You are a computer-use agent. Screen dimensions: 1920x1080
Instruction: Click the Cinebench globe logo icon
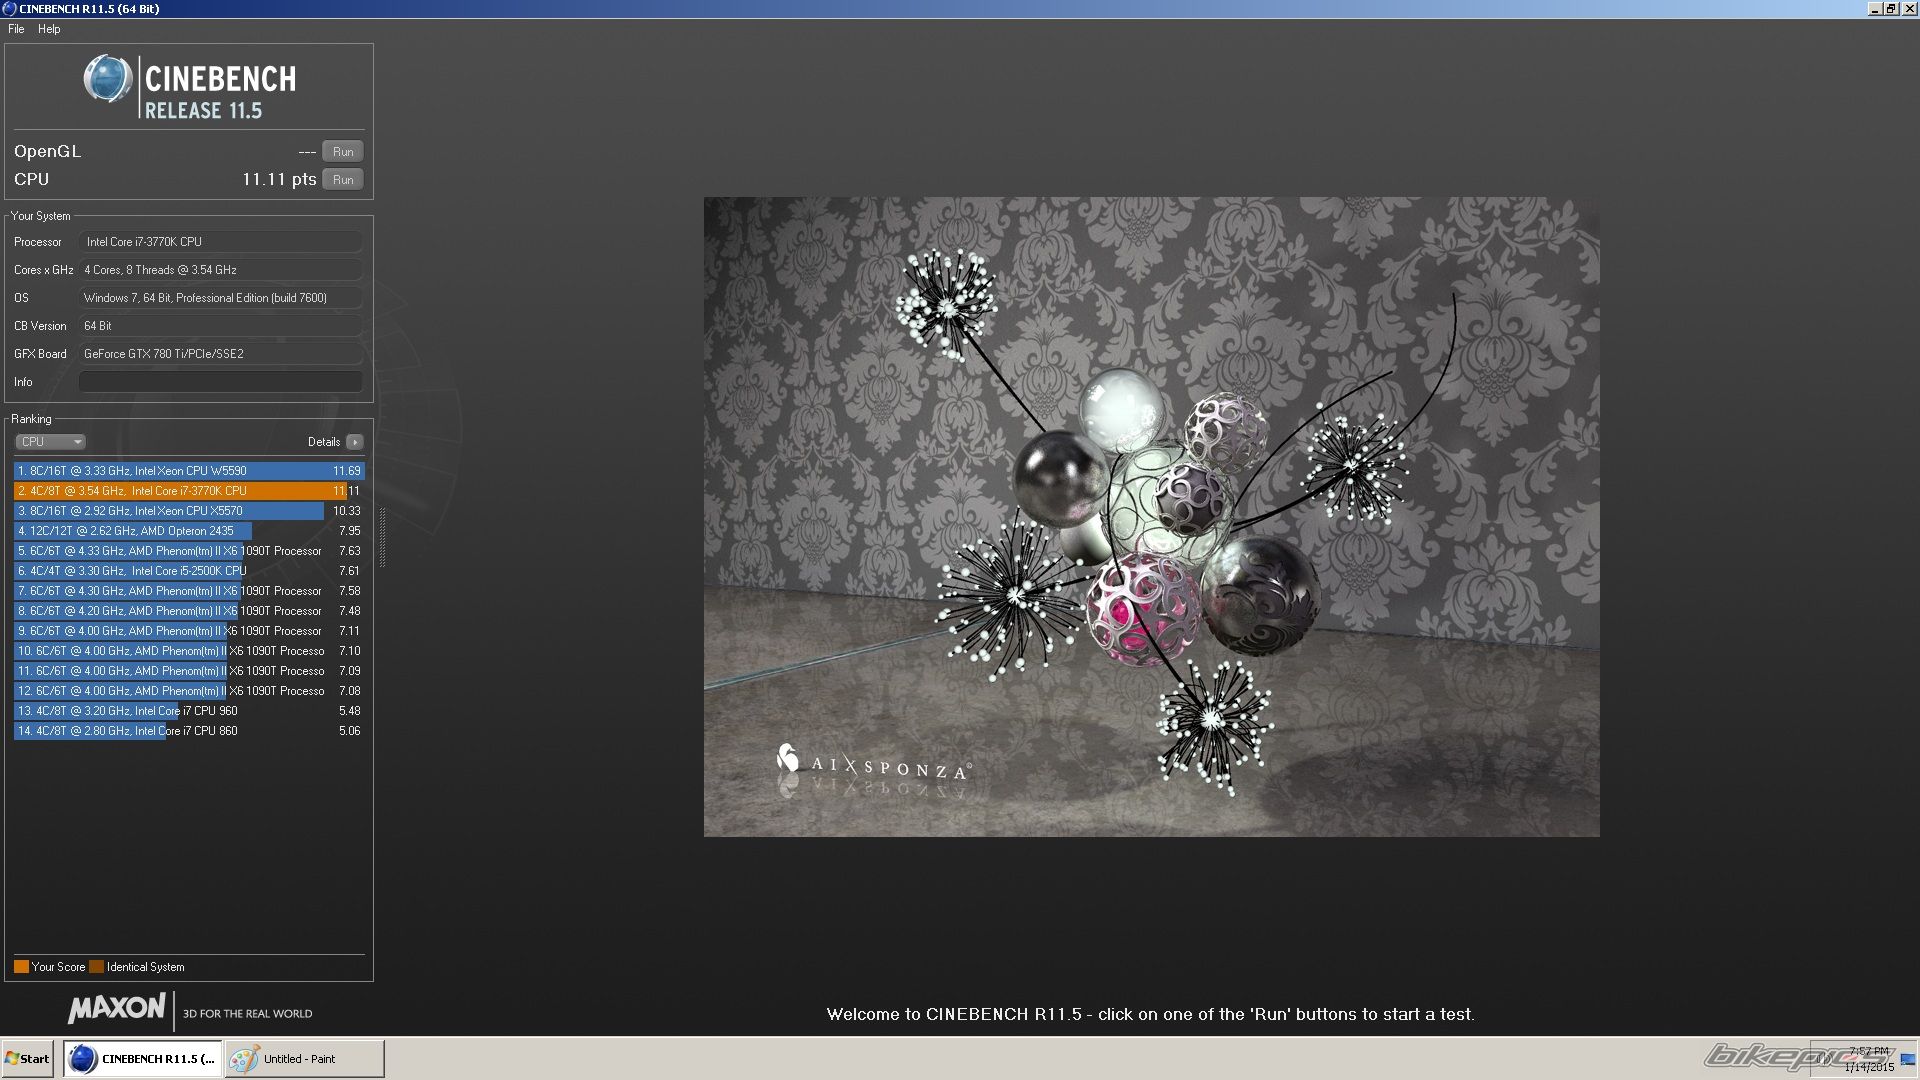tap(108, 79)
